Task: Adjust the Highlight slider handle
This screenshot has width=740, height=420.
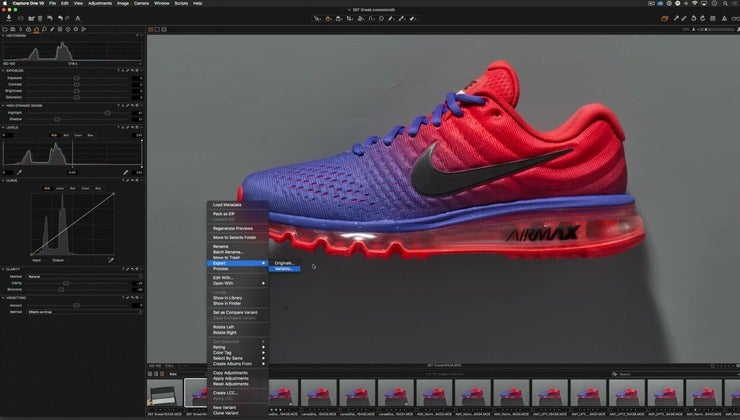Action: (108, 113)
